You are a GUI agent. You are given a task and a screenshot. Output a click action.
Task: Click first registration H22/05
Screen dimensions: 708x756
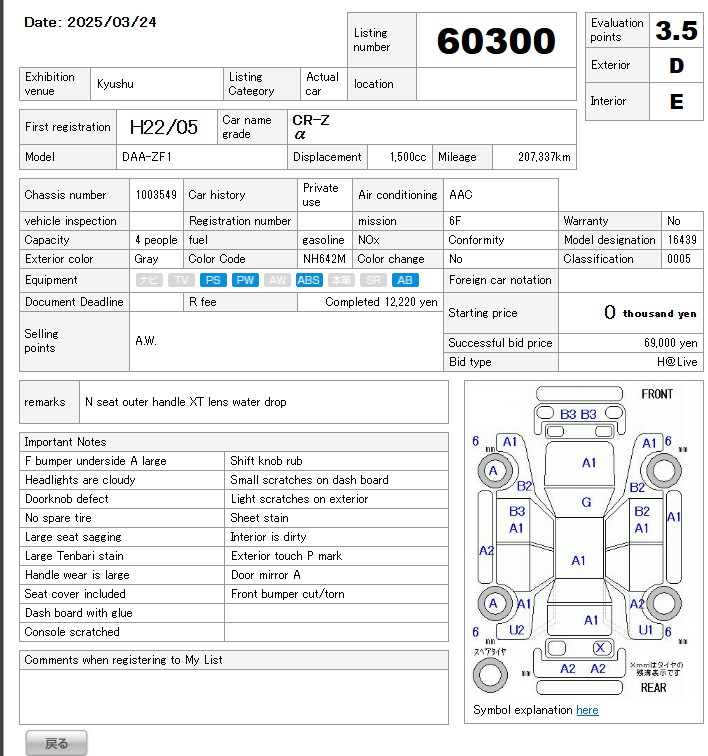tap(163, 127)
